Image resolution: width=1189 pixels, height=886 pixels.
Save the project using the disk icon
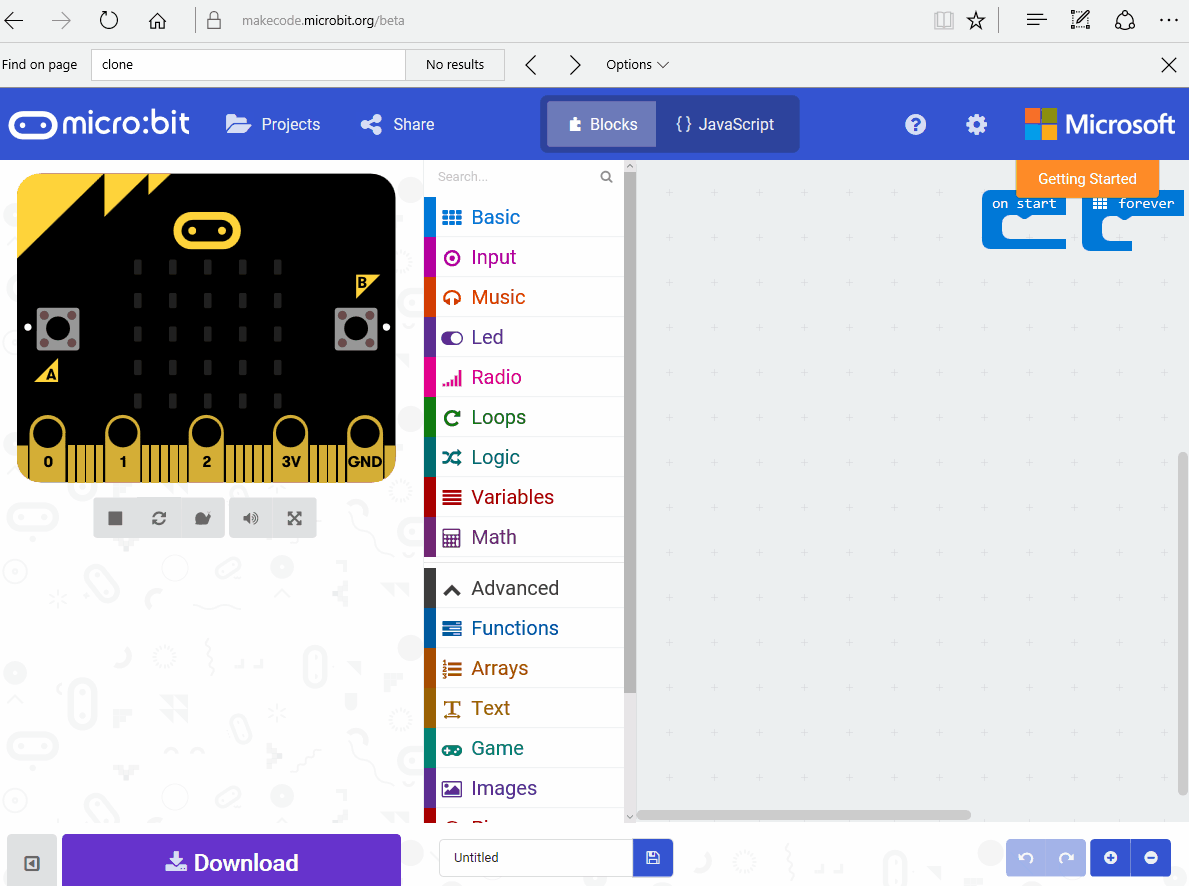(653, 857)
